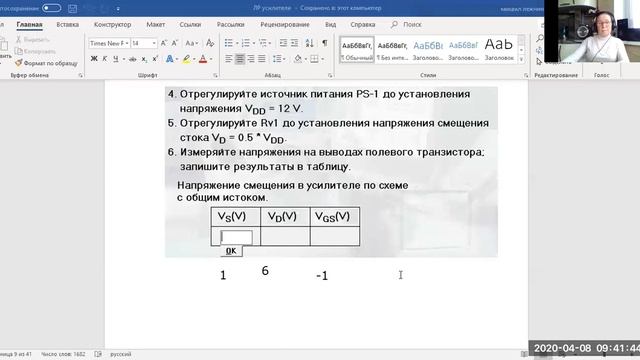
Task: Open the Вид ribbon tab
Action: [x=331, y=24]
